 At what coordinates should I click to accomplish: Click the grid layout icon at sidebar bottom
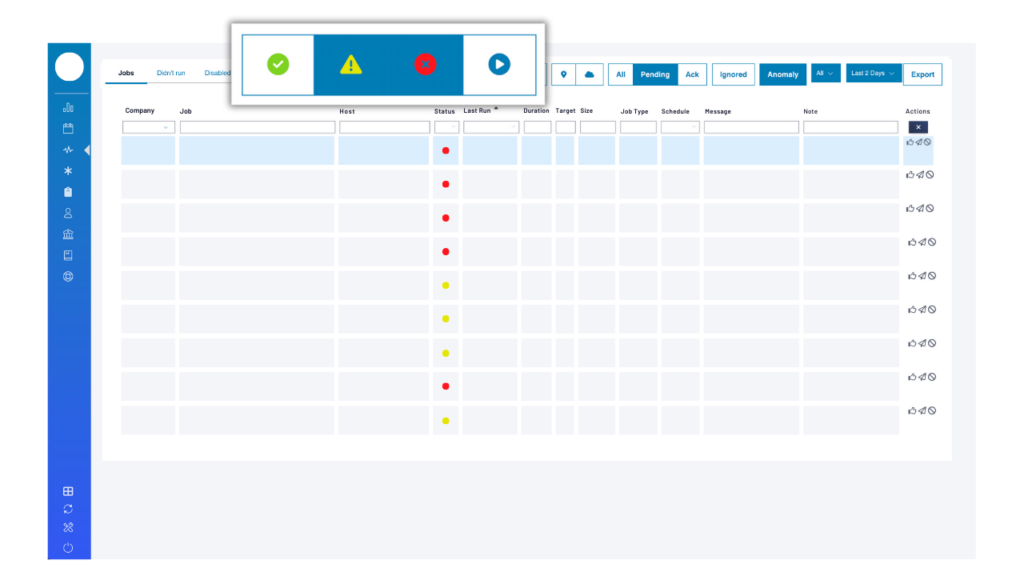click(68, 491)
